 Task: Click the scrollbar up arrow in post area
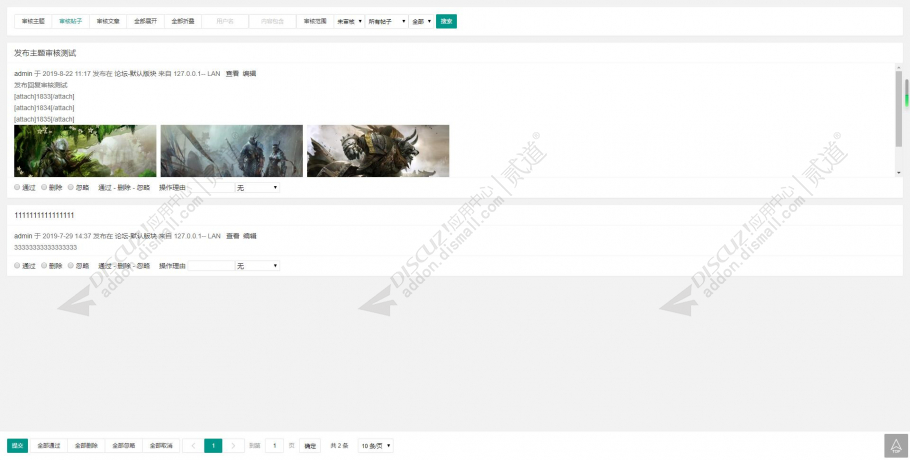pos(899,67)
